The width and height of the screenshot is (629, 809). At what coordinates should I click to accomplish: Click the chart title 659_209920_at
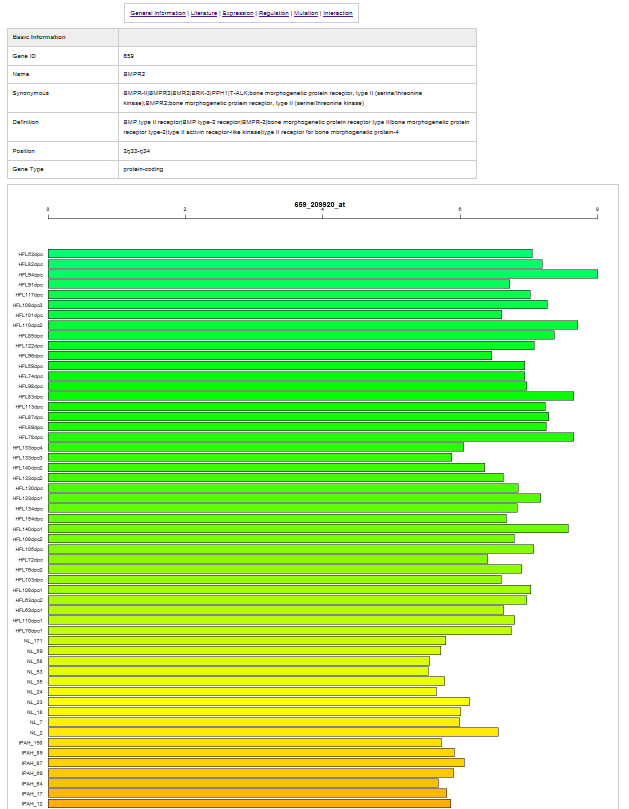(320, 204)
